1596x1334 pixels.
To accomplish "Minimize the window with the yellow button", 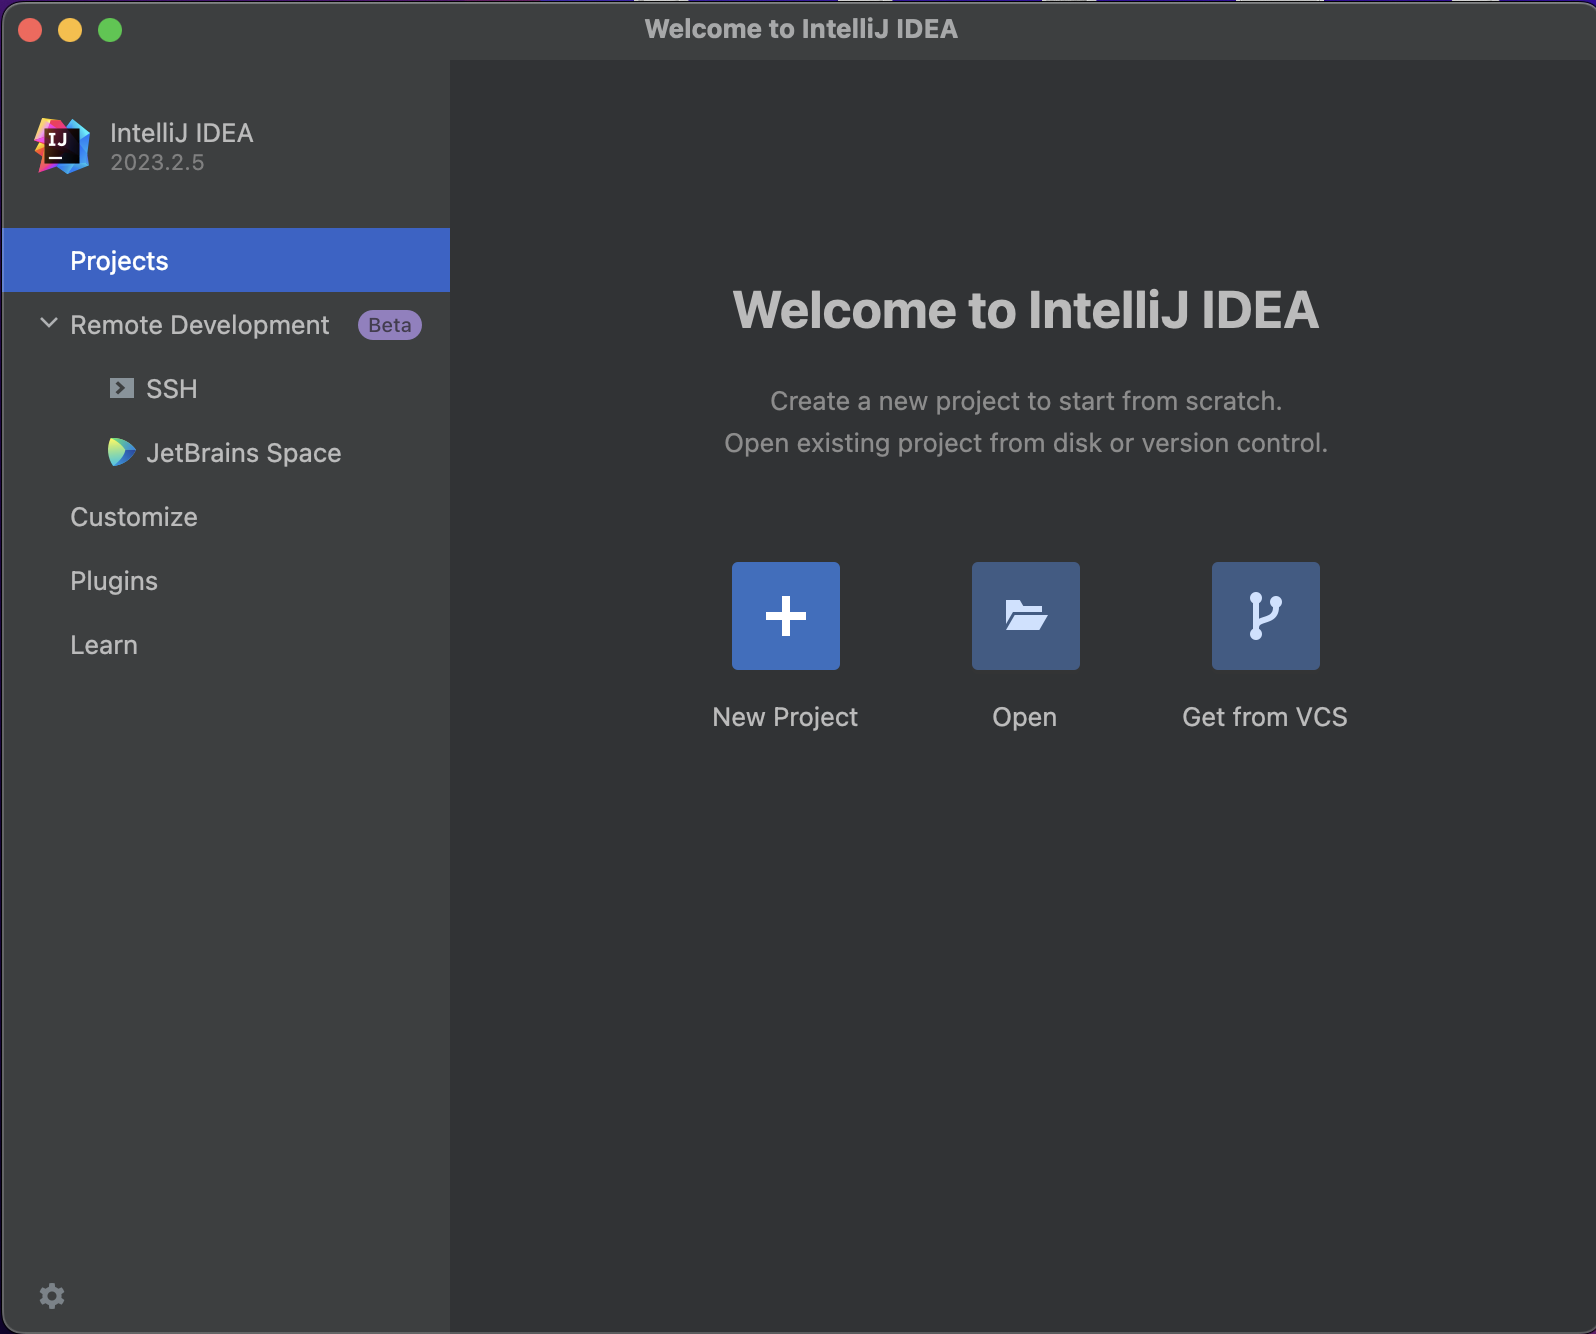I will (x=70, y=30).
